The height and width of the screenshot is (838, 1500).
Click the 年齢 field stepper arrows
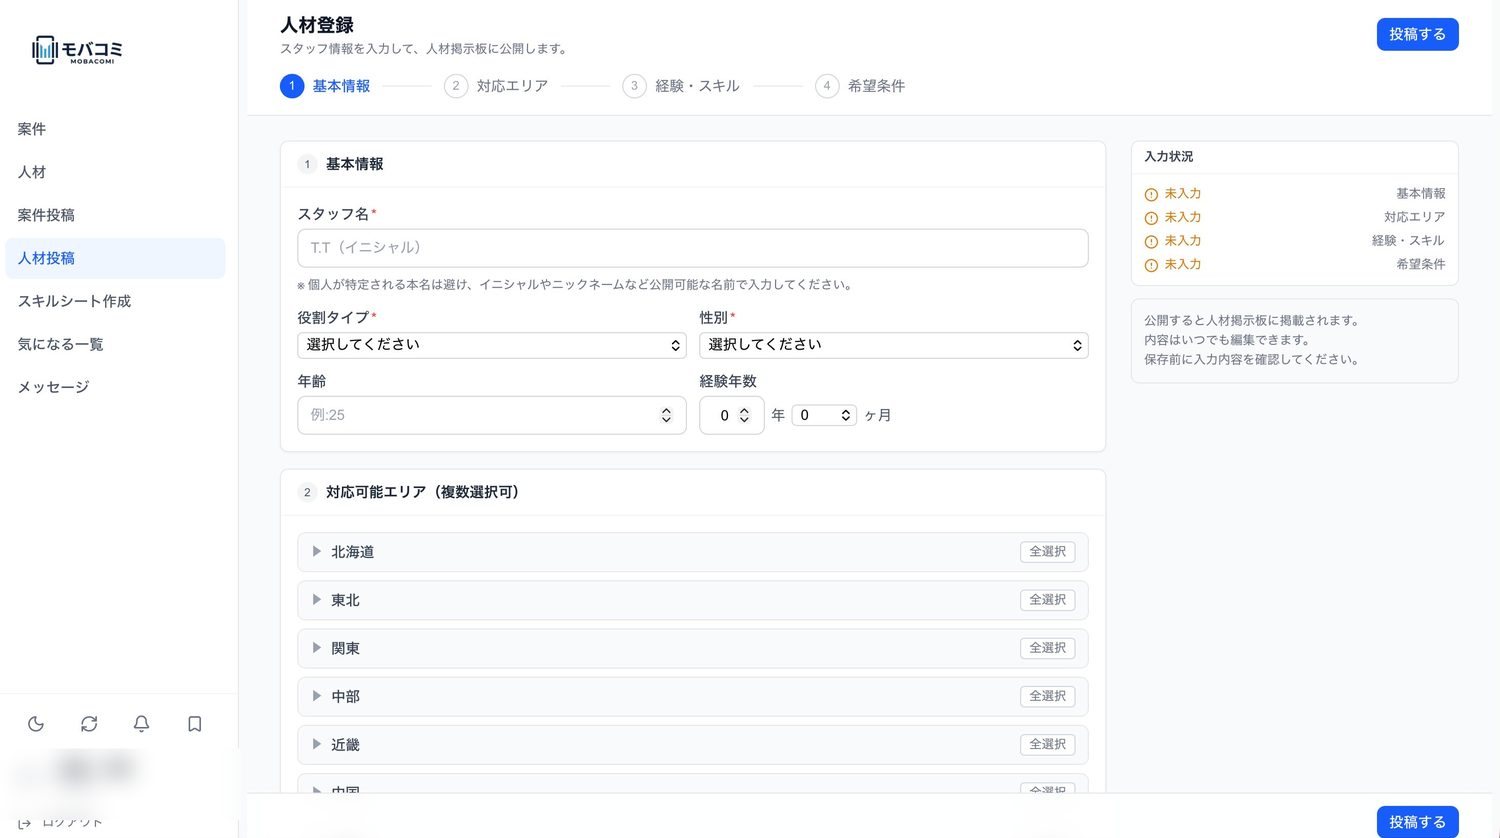(666, 415)
